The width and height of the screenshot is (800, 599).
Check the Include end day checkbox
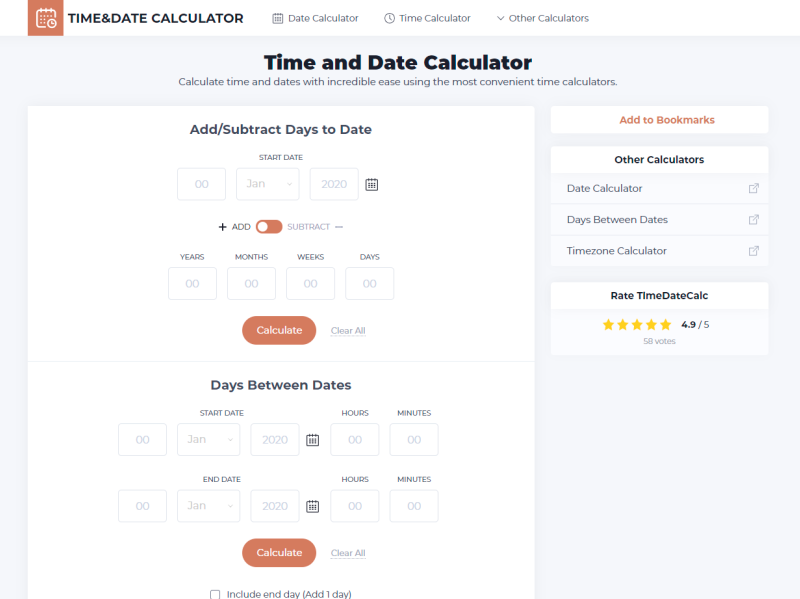pyautogui.click(x=215, y=594)
